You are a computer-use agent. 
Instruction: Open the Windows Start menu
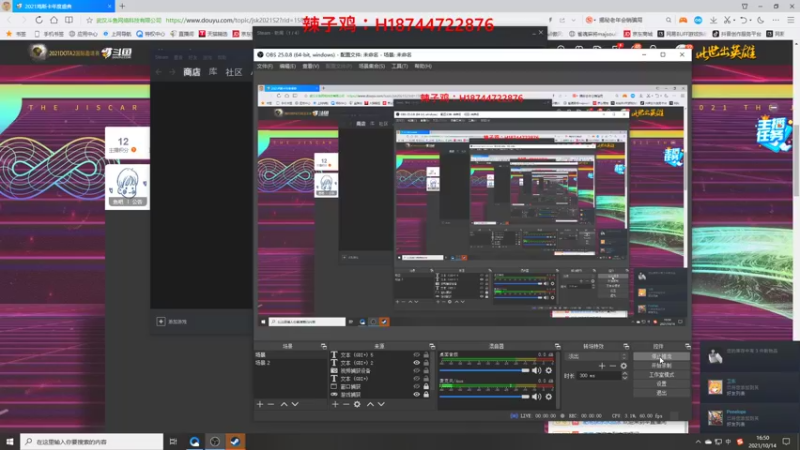[10, 441]
